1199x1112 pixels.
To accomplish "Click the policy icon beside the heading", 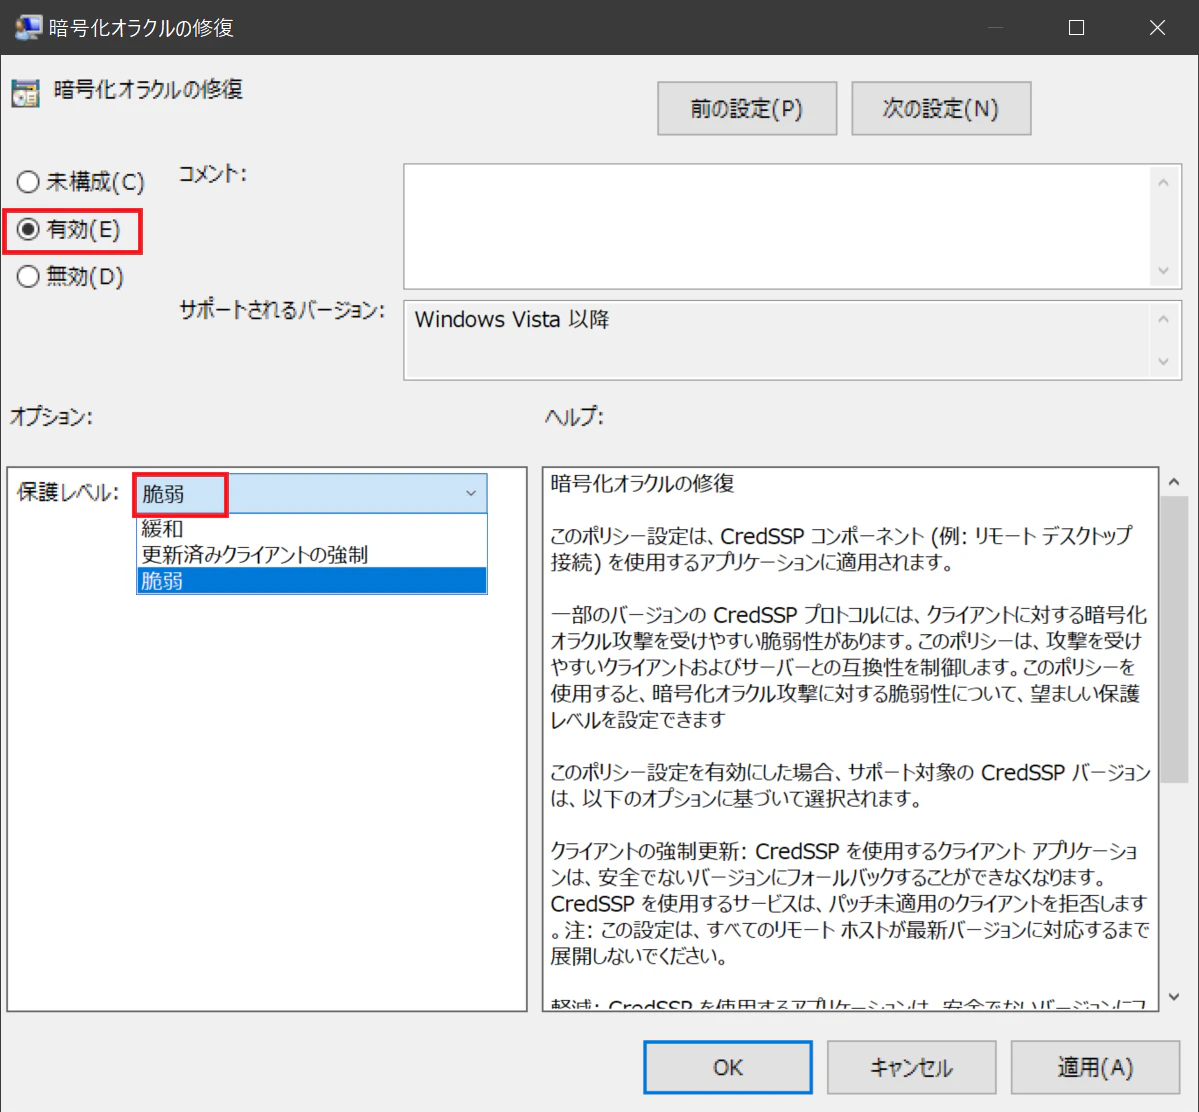I will point(25,93).
